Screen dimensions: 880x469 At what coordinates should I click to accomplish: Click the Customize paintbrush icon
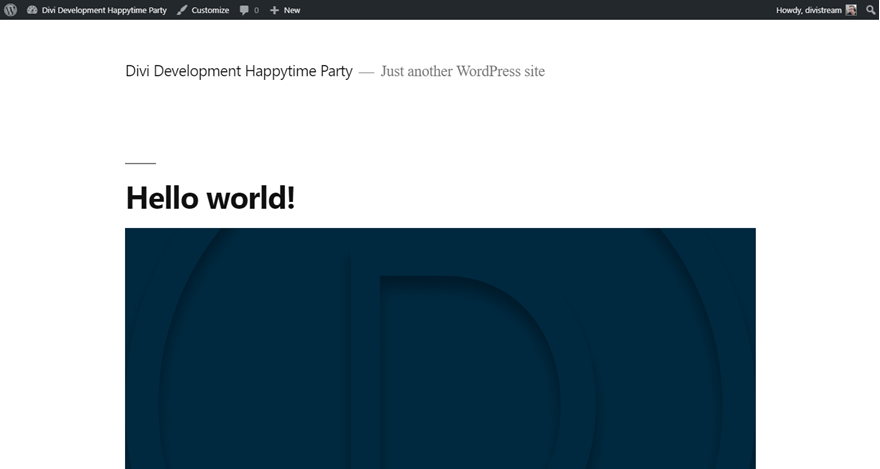pyautogui.click(x=182, y=10)
